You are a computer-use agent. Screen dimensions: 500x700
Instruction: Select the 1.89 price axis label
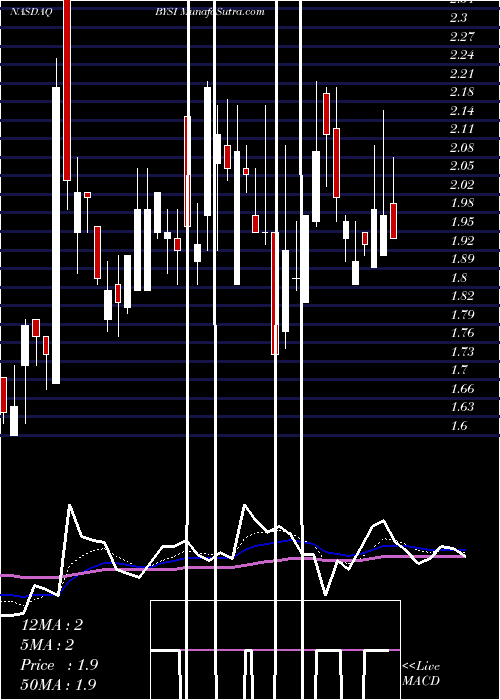point(462,259)
